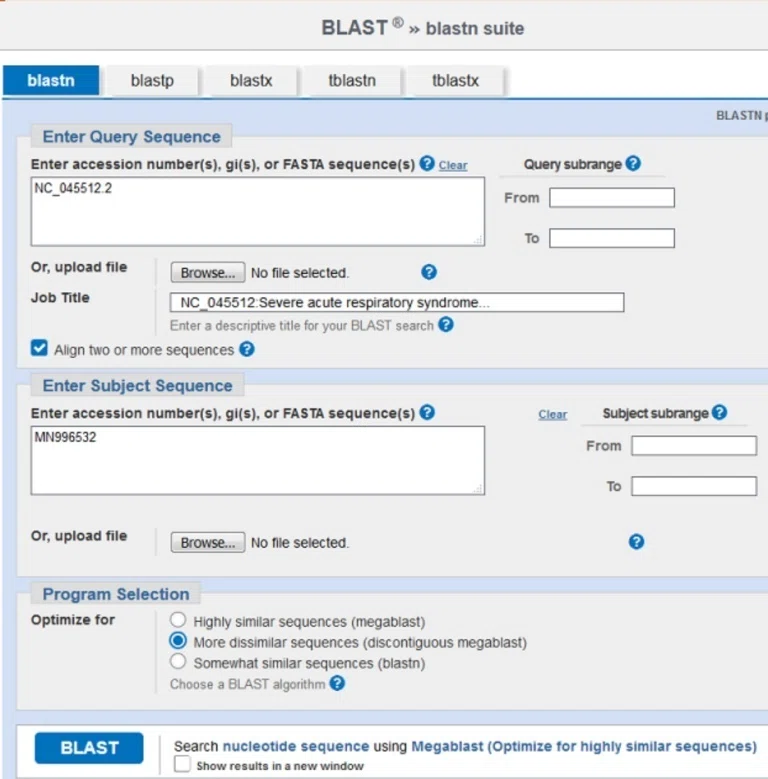768x779 pixels.
Task: Click help icon beside subject upload file
Action: pos(636,542)
